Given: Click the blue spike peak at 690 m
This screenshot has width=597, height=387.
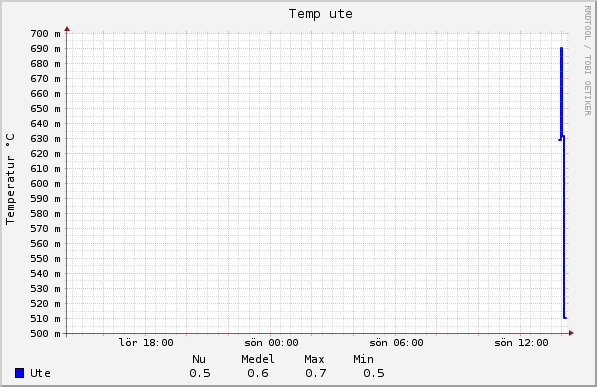Looking at the screenshot, I should [561, 49].
